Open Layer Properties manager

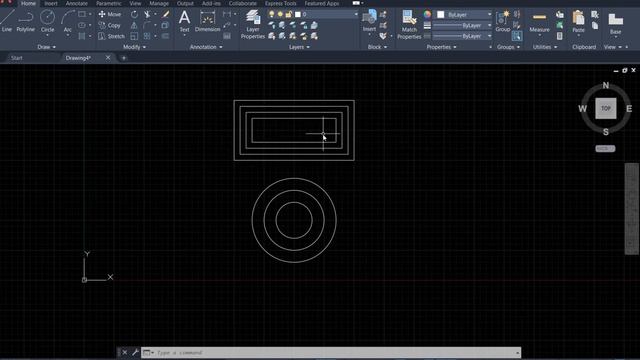[x=253, y=24]
